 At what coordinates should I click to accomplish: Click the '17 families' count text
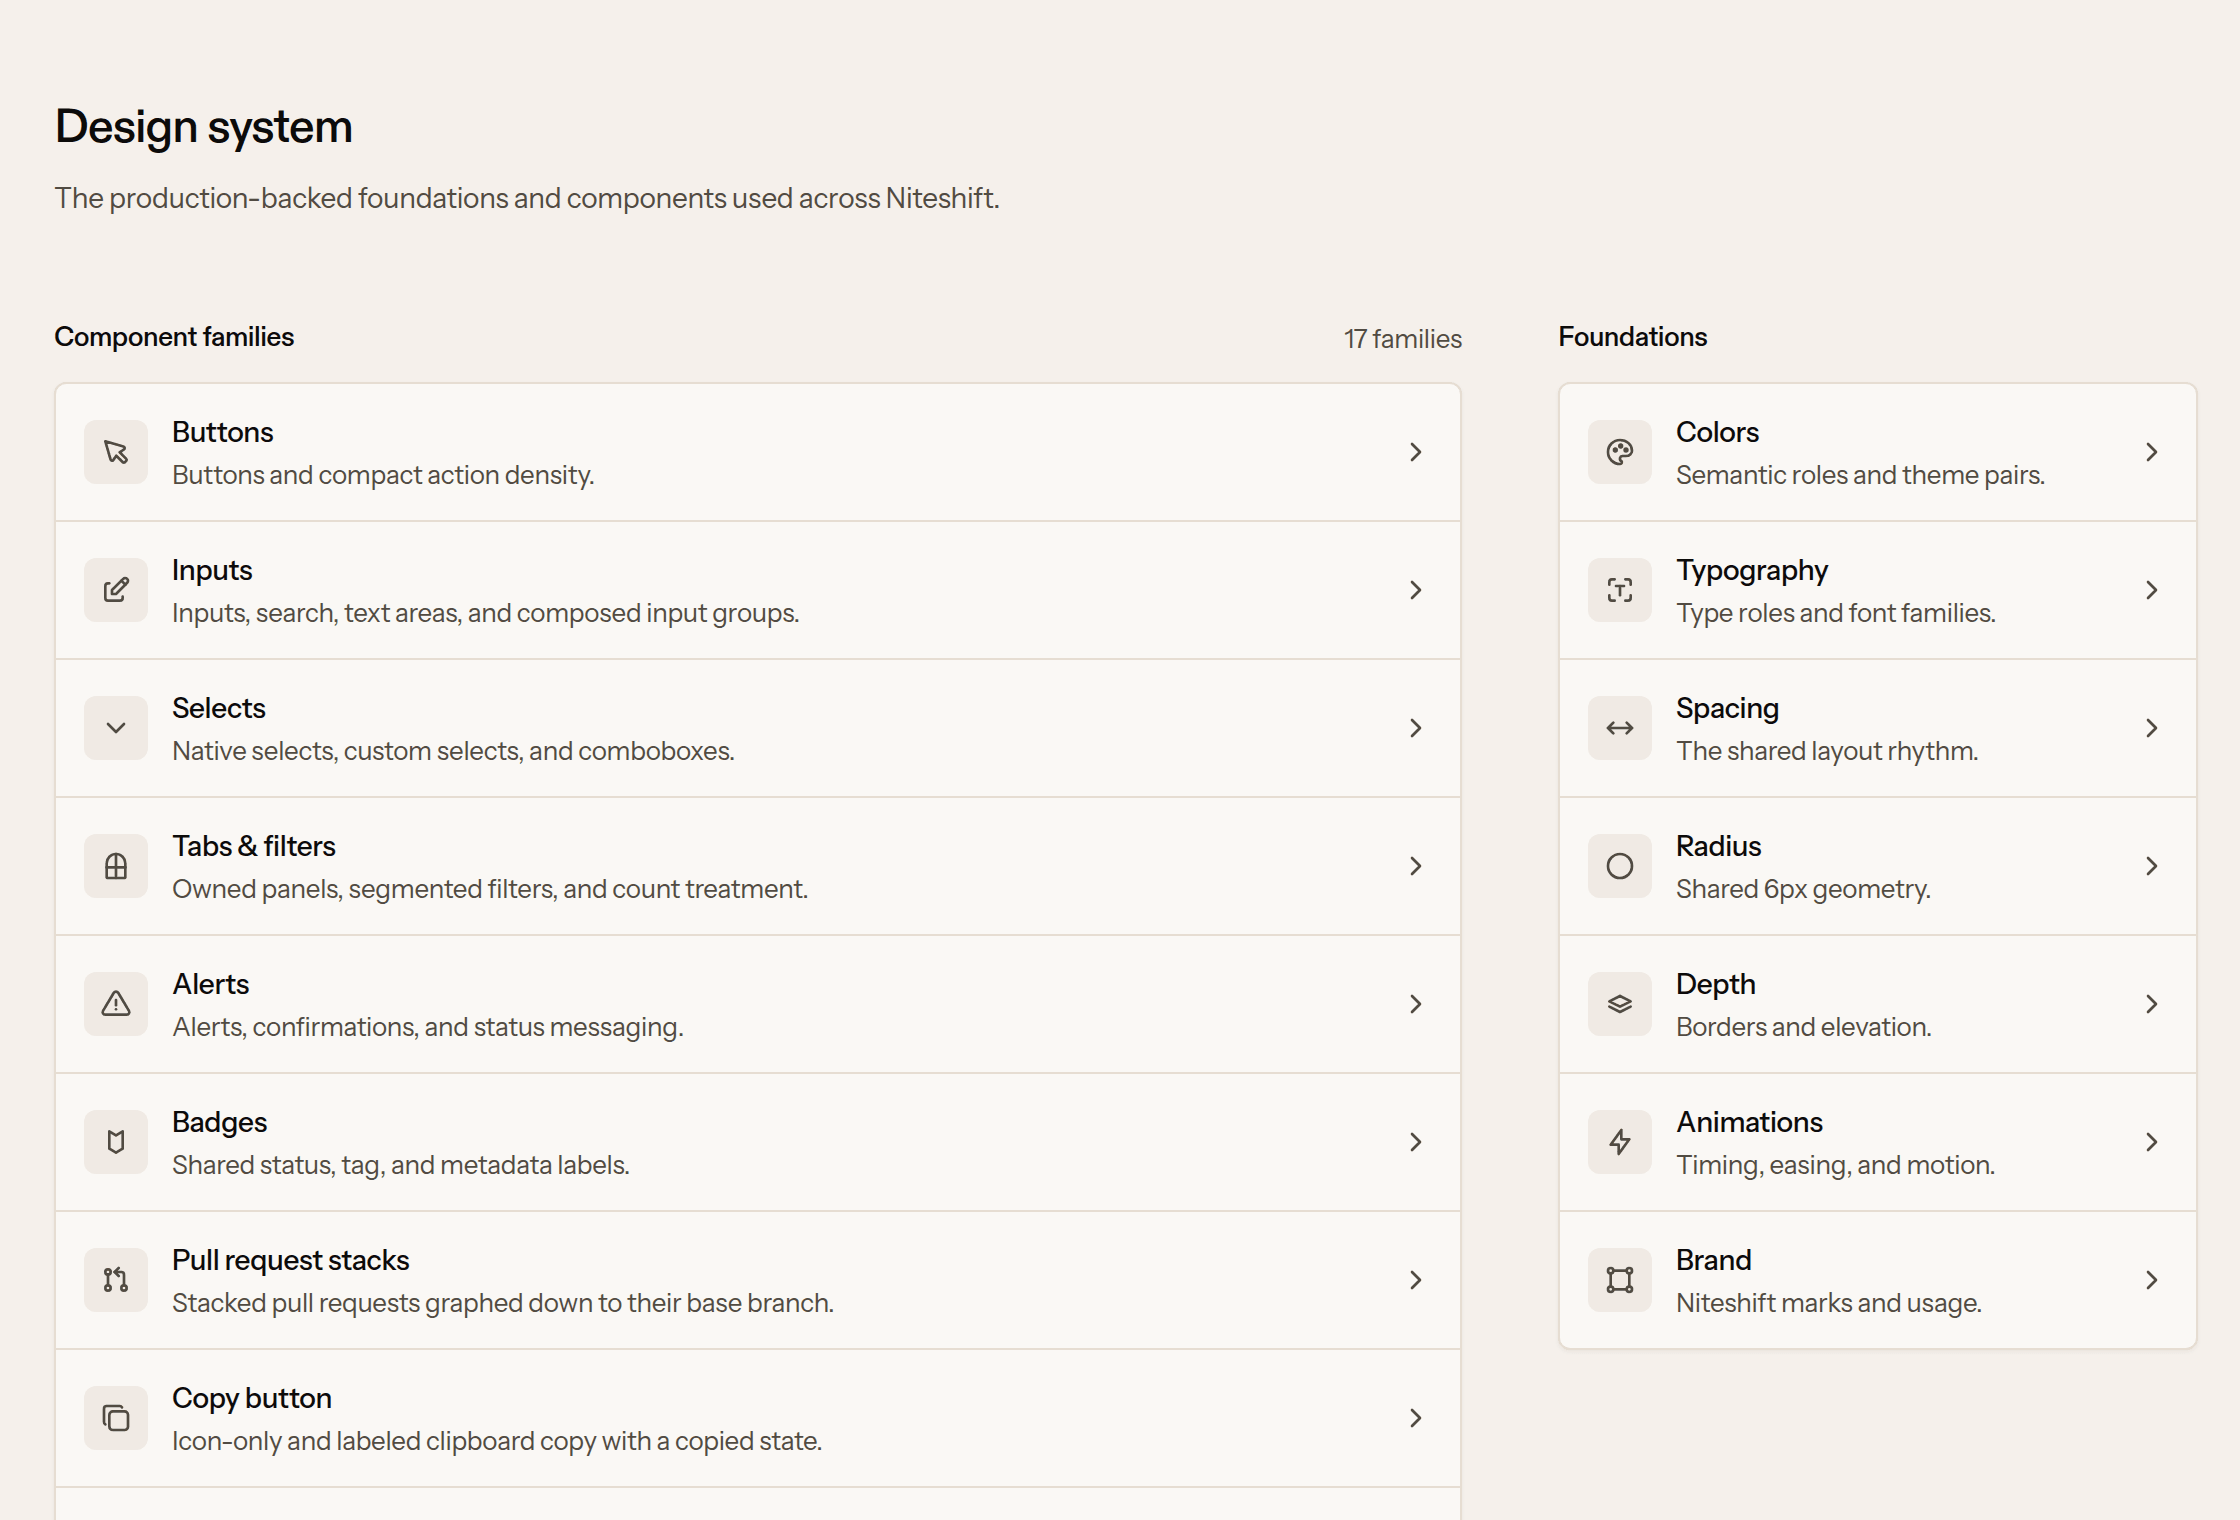[x=1403, y=339]
